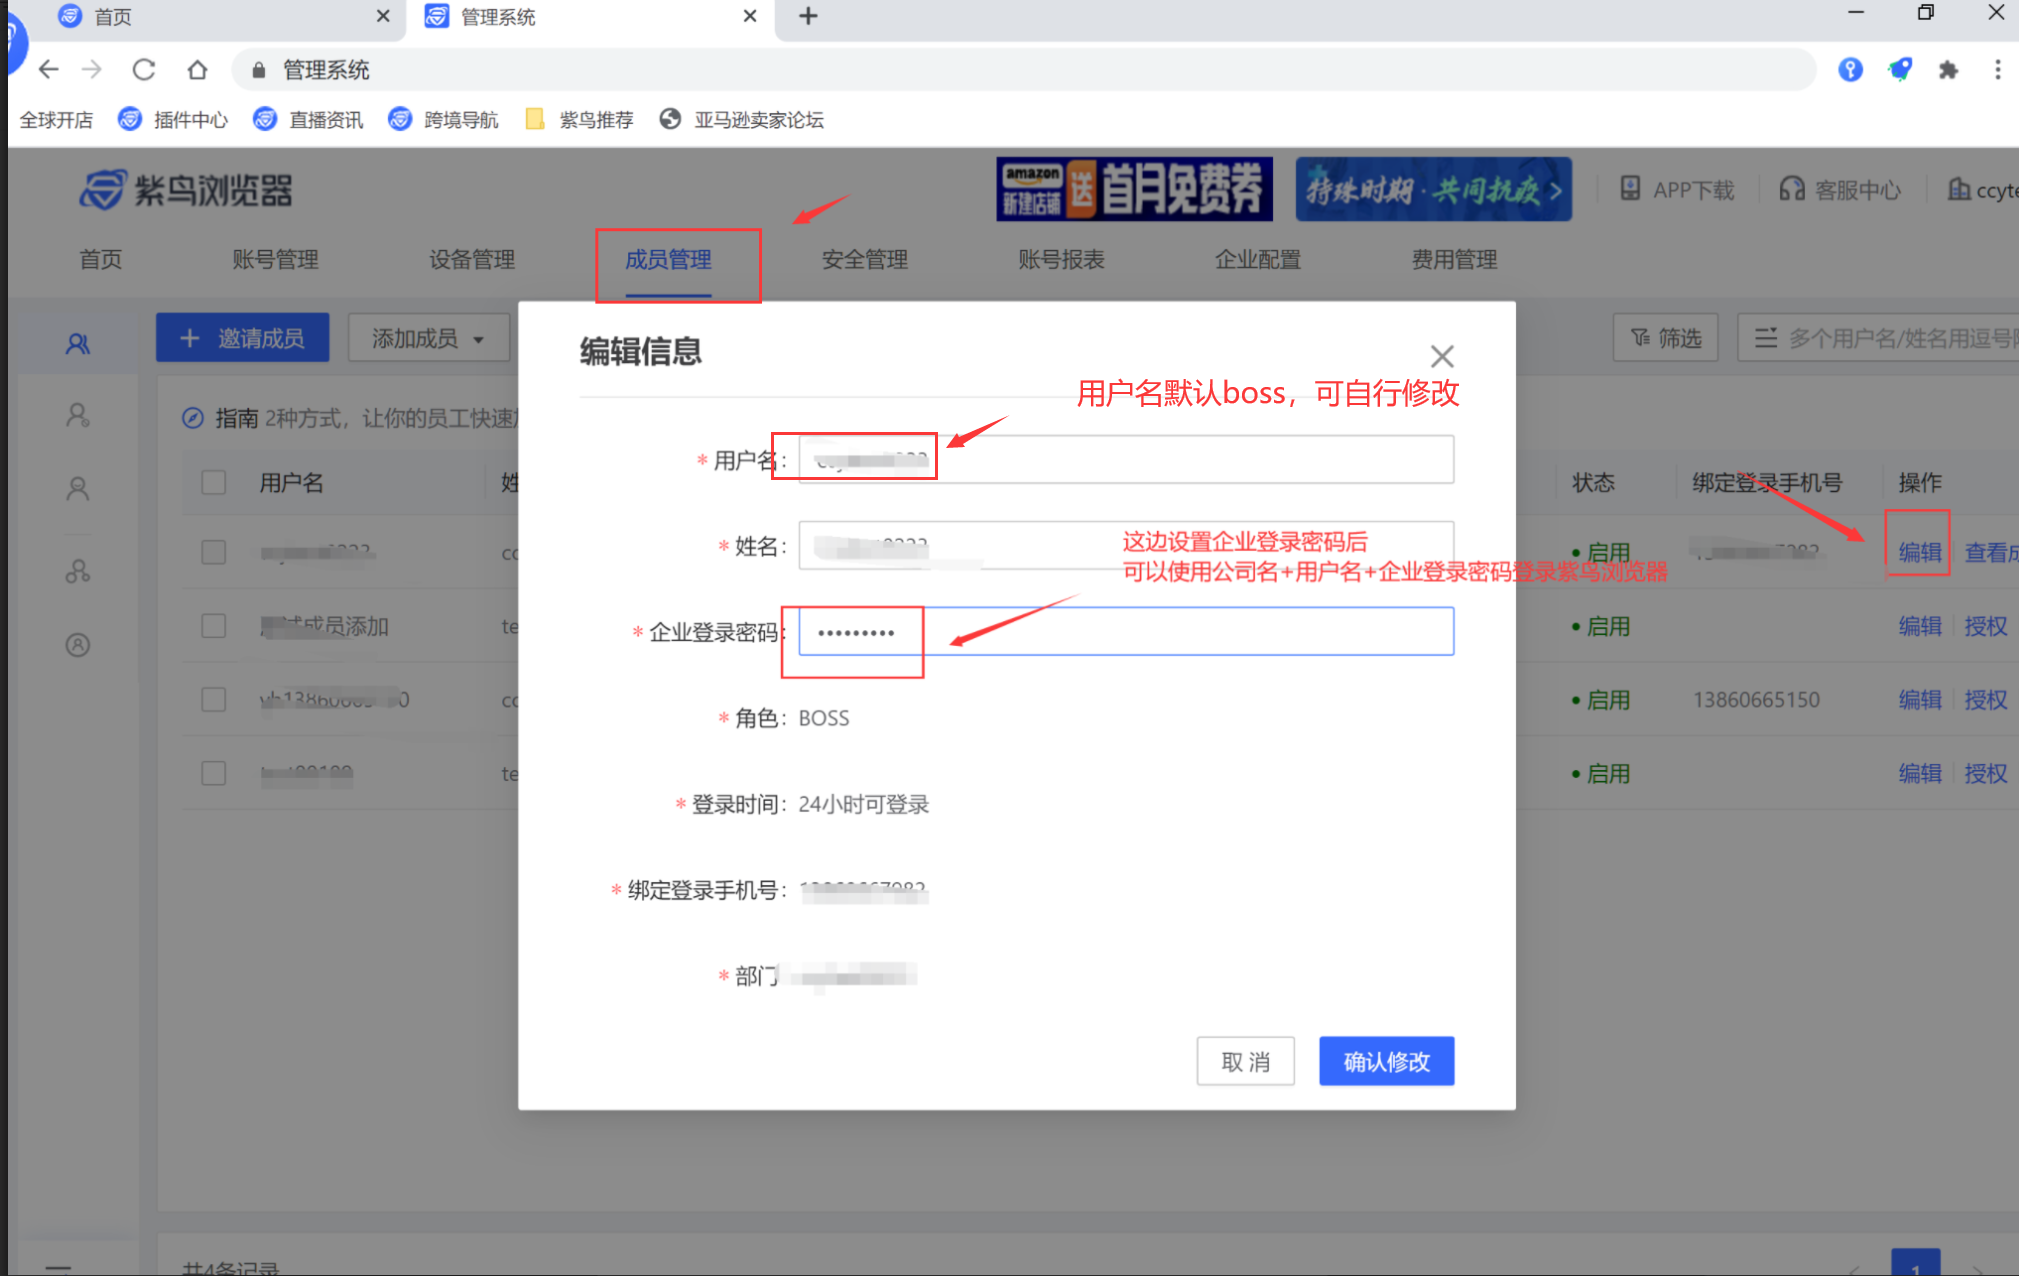Image resolution: width=2019 pixels, height=1276 pixels.
Task: Open the browser three-dot menu
Action: tap(1998, 69)
